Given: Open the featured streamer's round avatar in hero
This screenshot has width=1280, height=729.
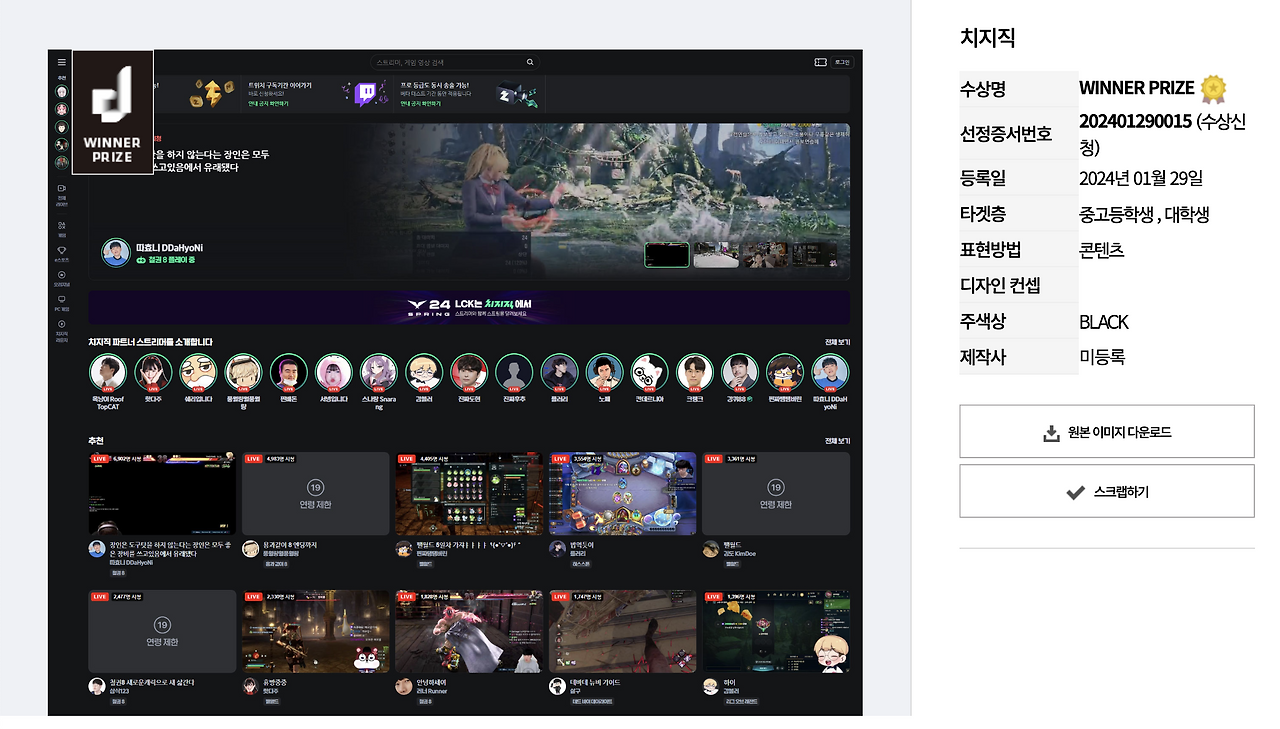Looking at the screenshot, I should click(x=116, y=253).
